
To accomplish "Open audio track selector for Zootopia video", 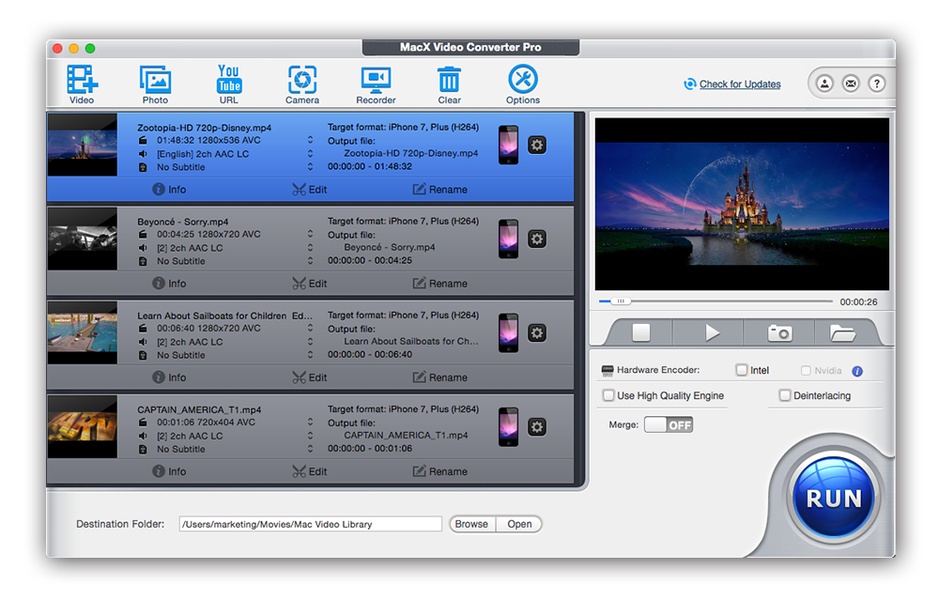I will click(x=310, y=154).
